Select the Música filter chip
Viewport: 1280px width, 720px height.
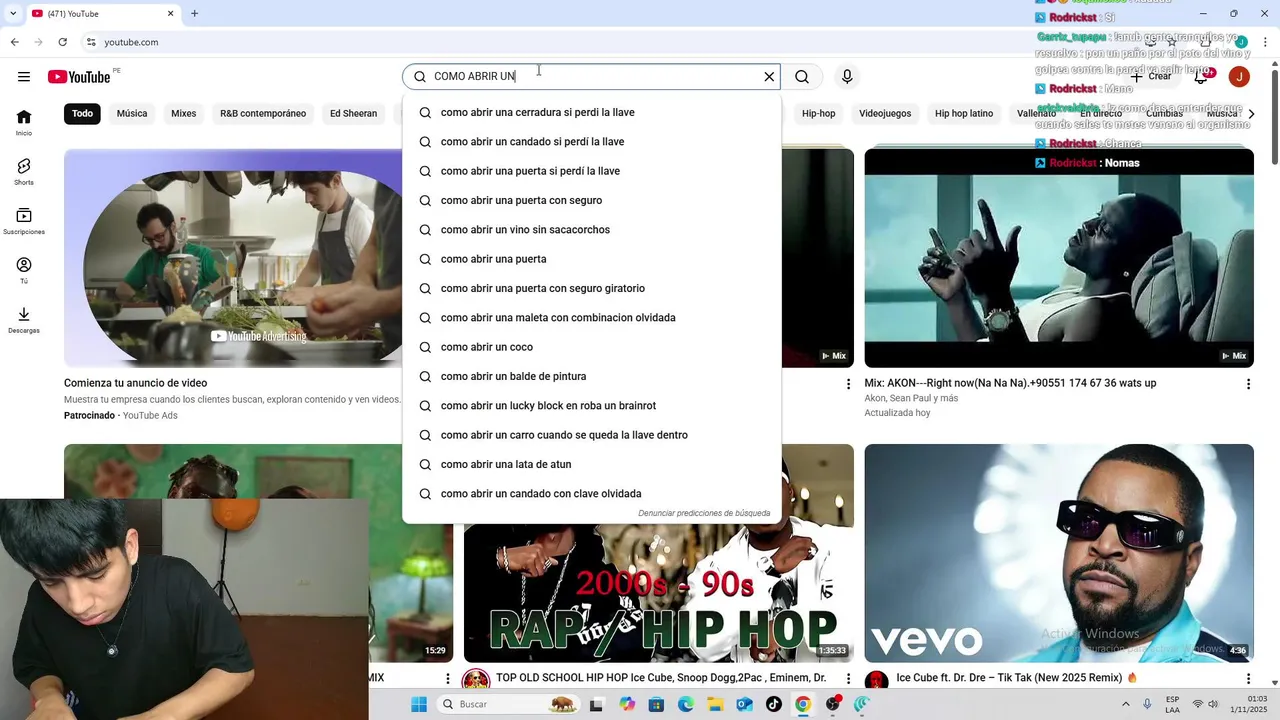coord(132,114)
